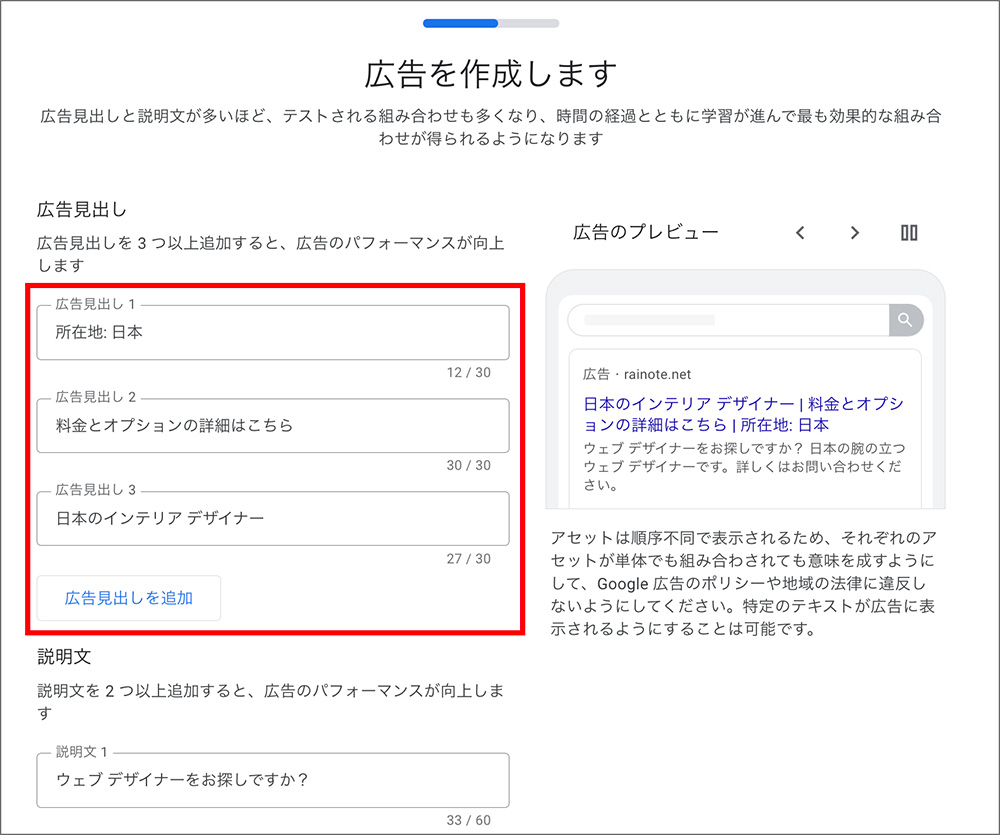Click the magnifier search icon in phone preview

(x=906, y=320)
